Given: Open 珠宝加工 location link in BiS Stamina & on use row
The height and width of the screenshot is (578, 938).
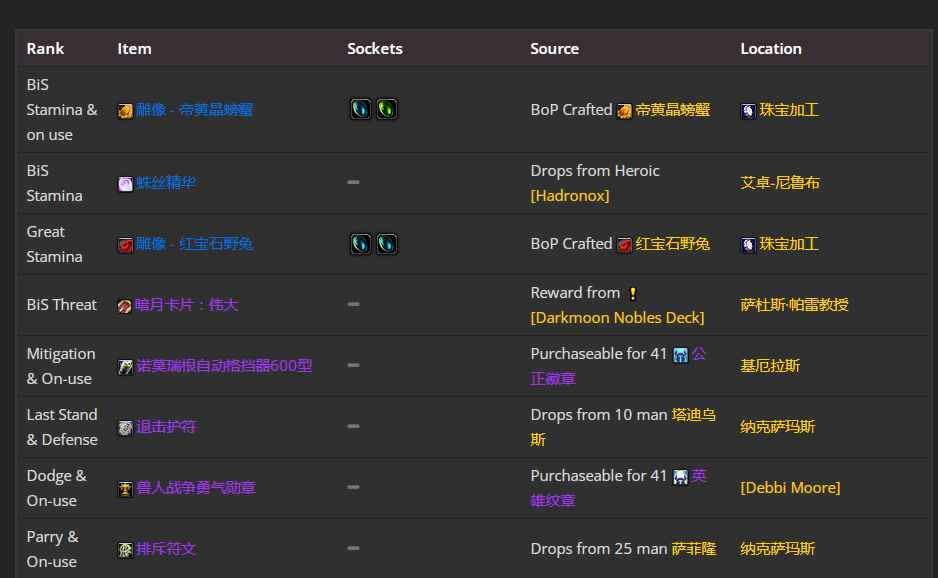Looking at the screenshot, I should click(788, 109).
